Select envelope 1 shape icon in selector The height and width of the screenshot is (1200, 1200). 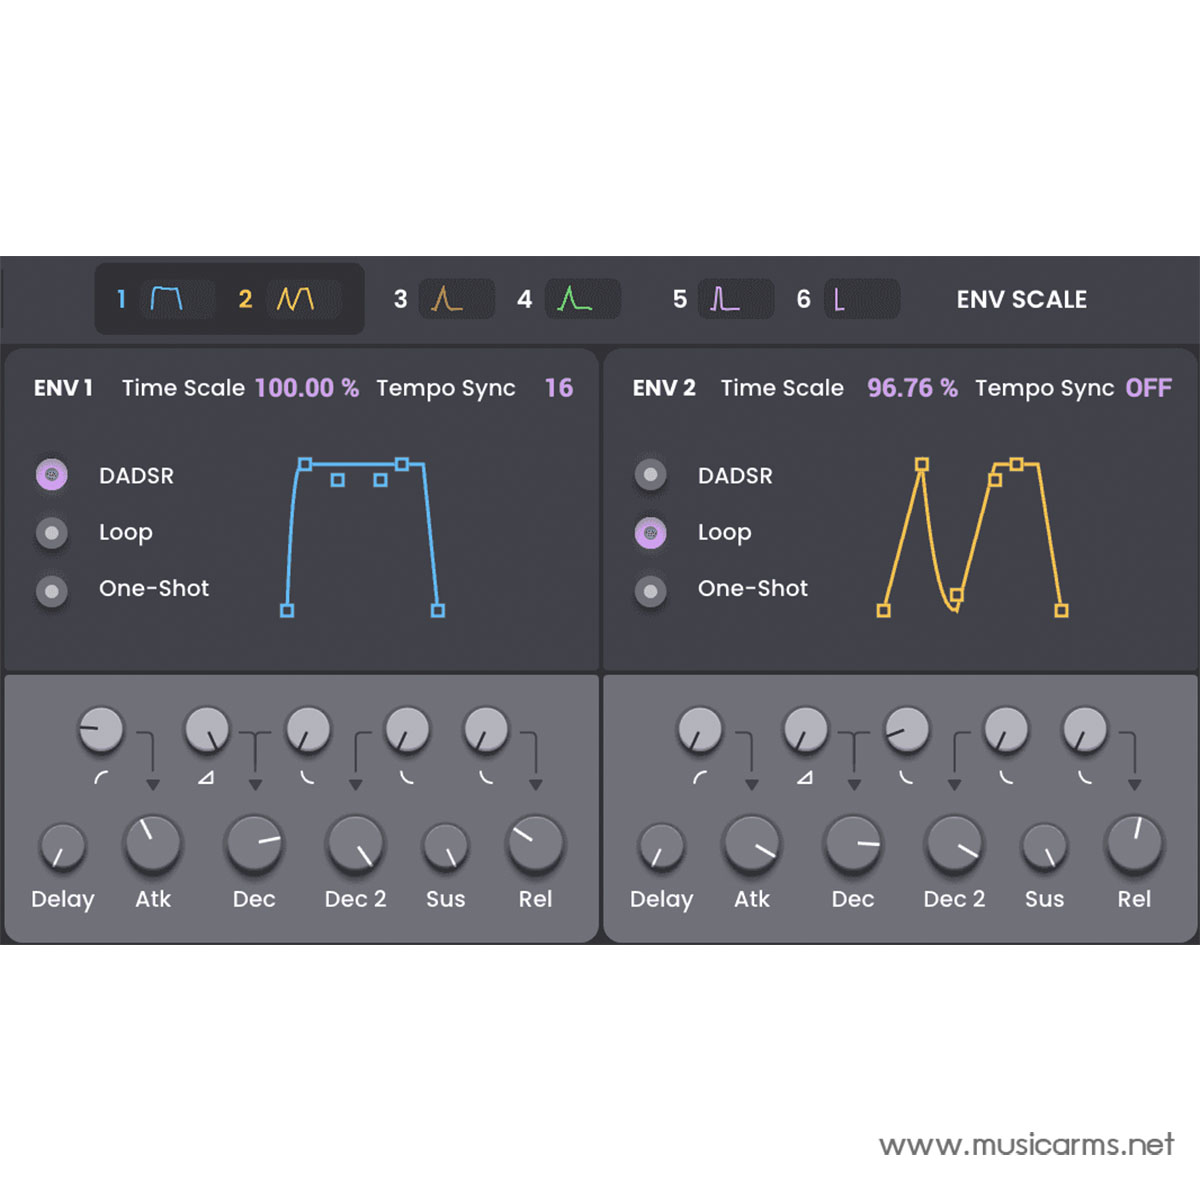[x=167, y=299]
